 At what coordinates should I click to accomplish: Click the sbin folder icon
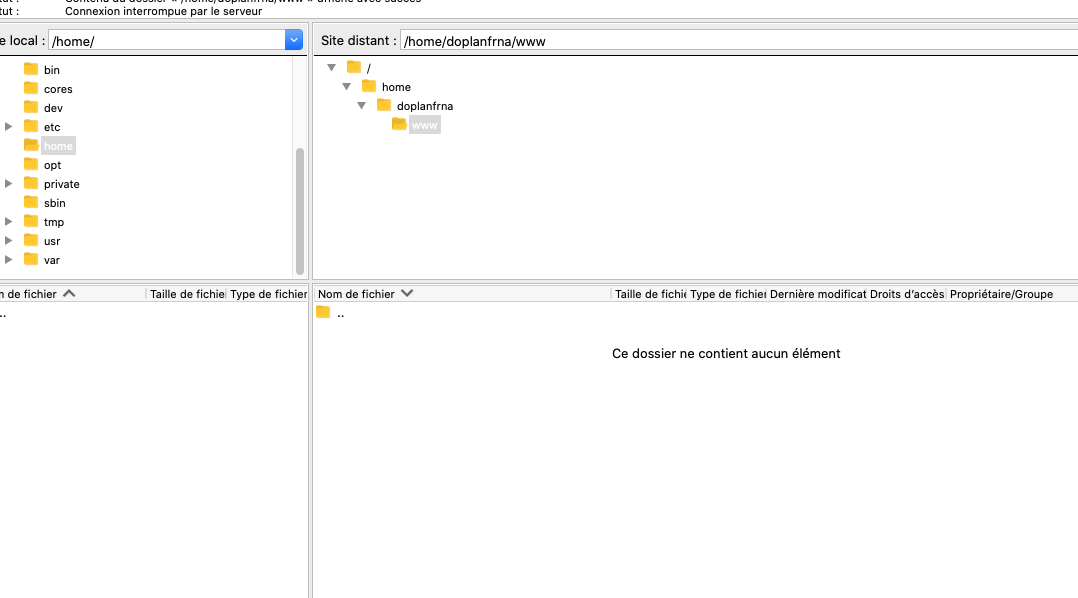31,202
